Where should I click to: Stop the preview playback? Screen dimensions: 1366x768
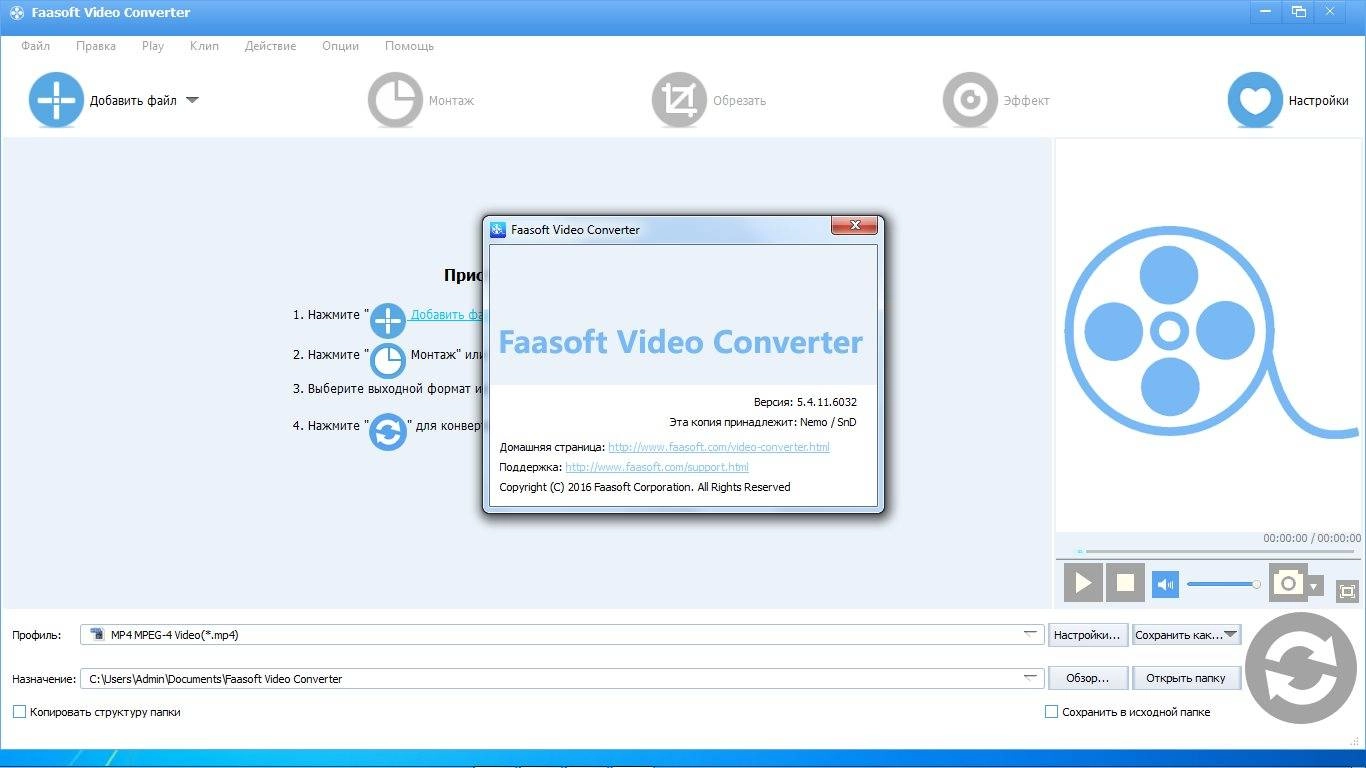pos(1125,582)
